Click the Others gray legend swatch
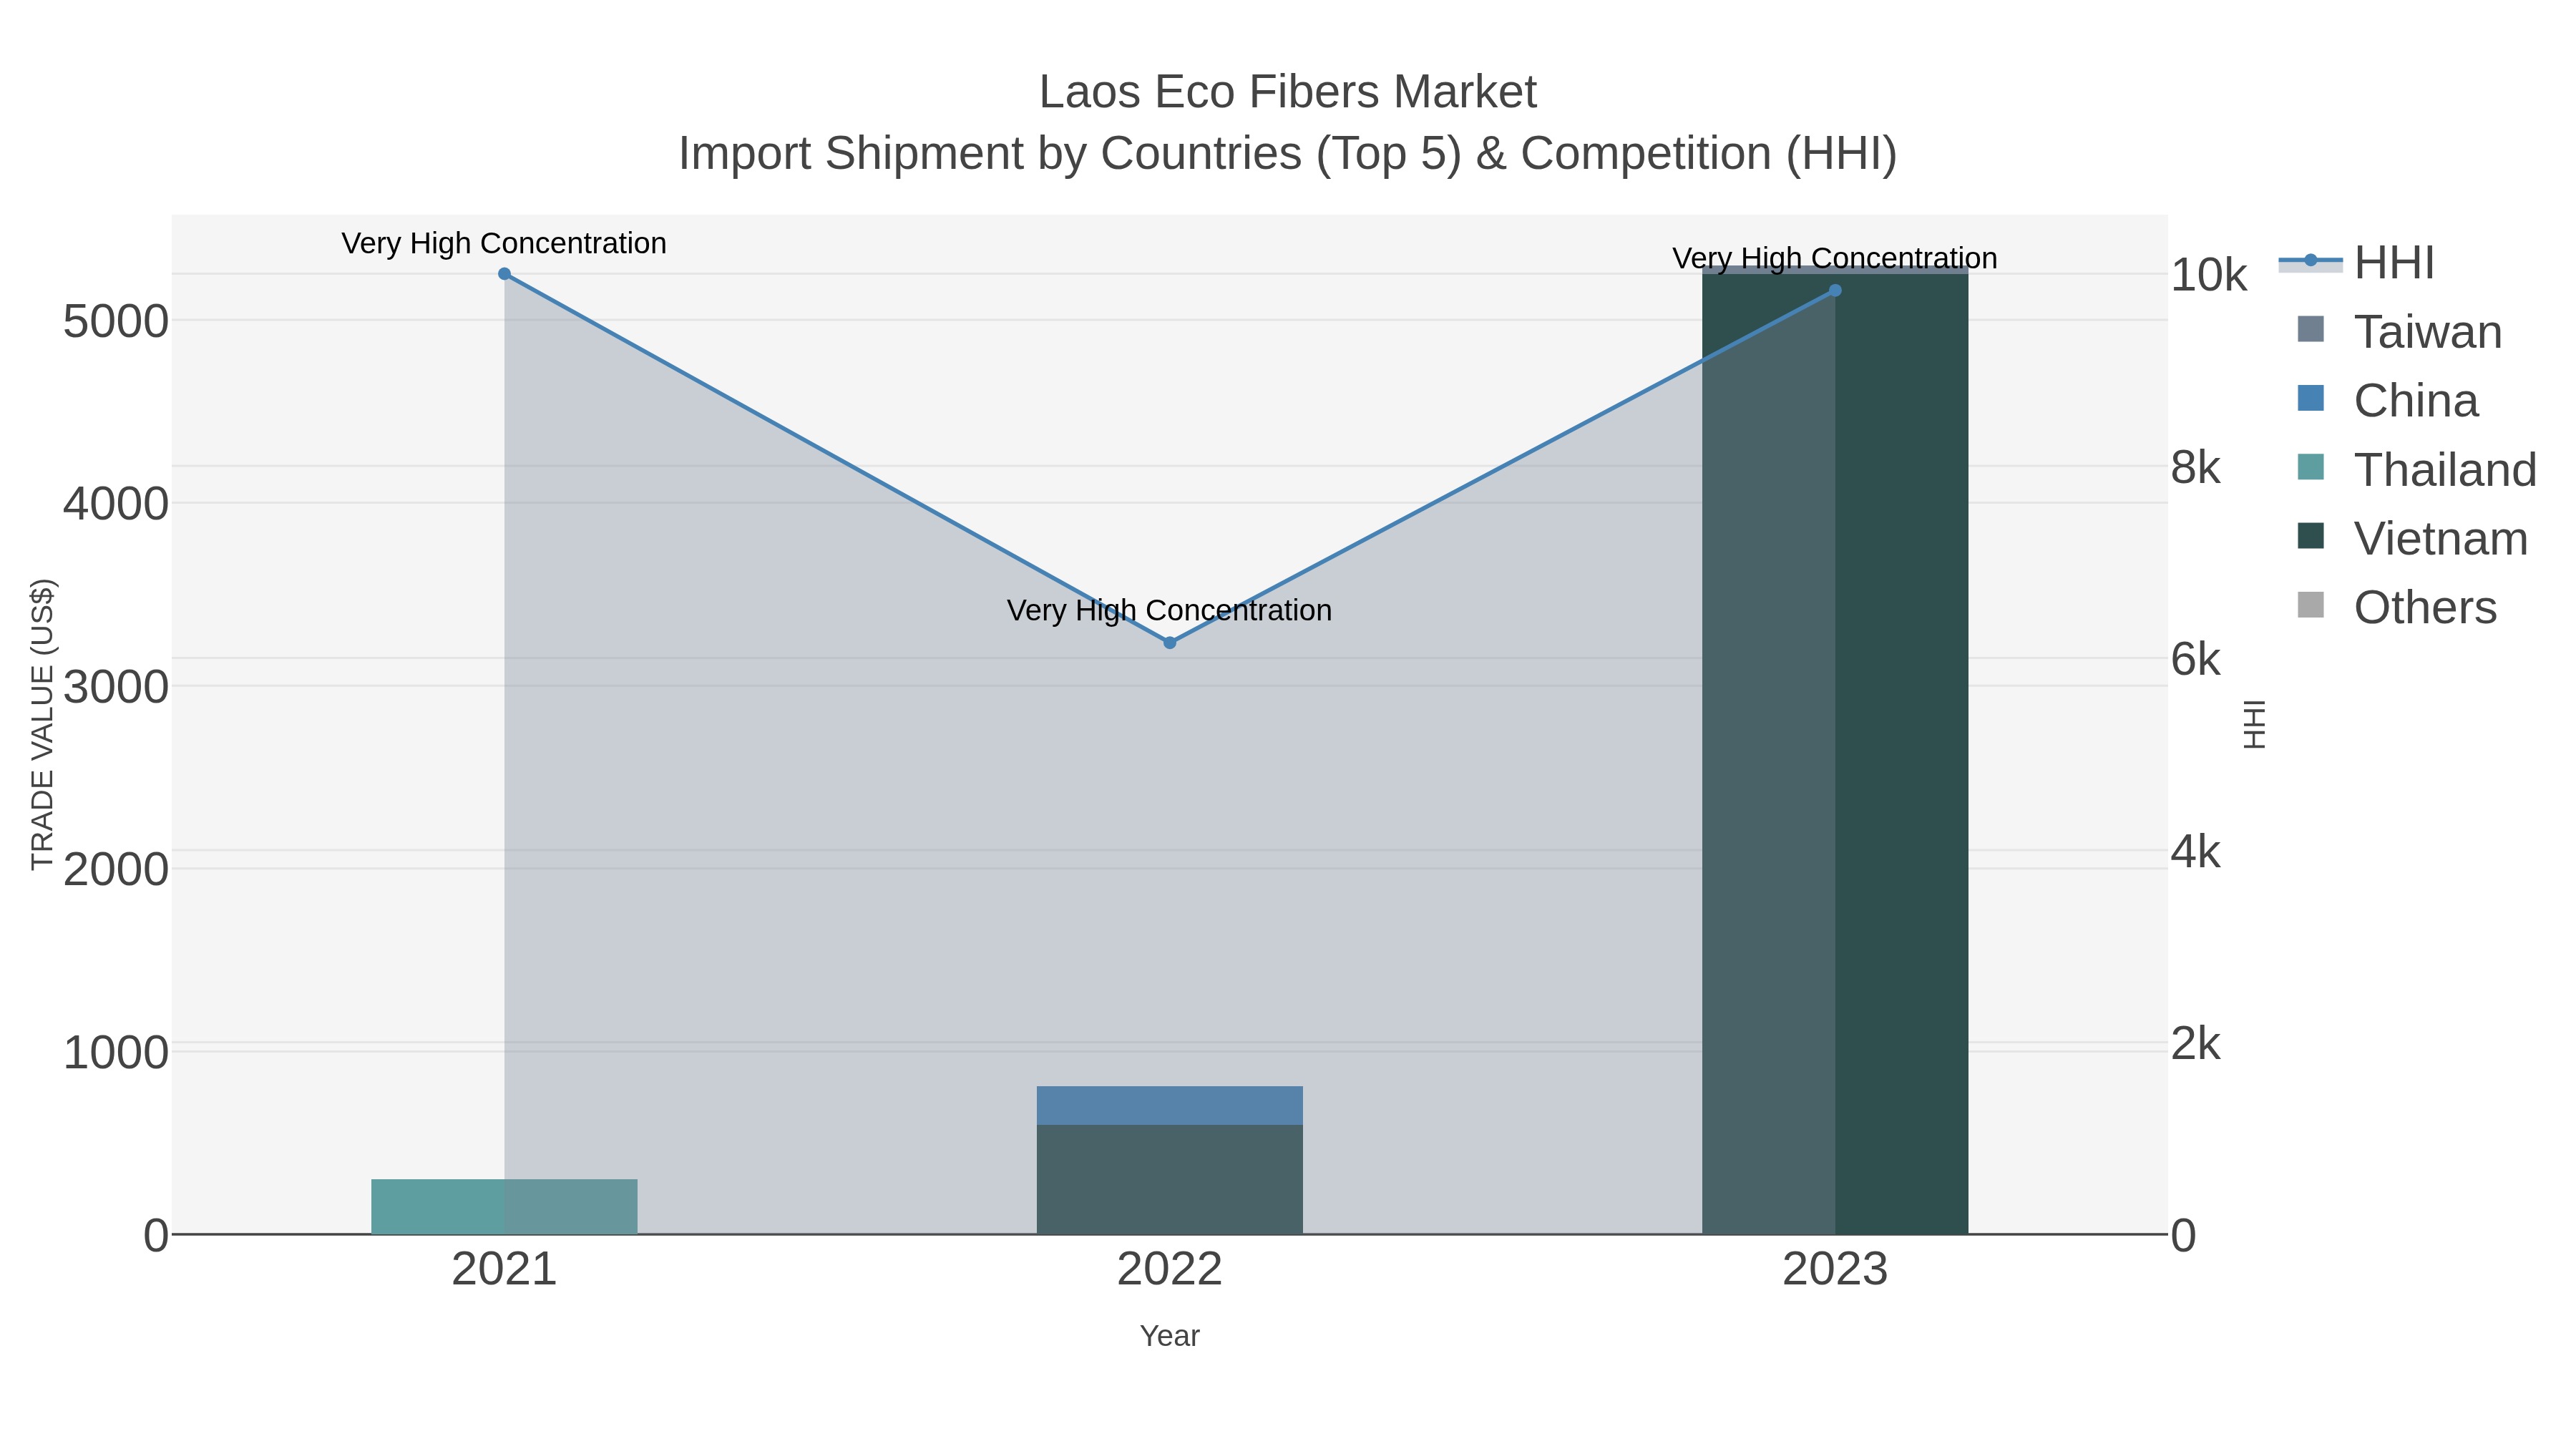This screenshot has height=1449, width=2576. pos(2311,605)
